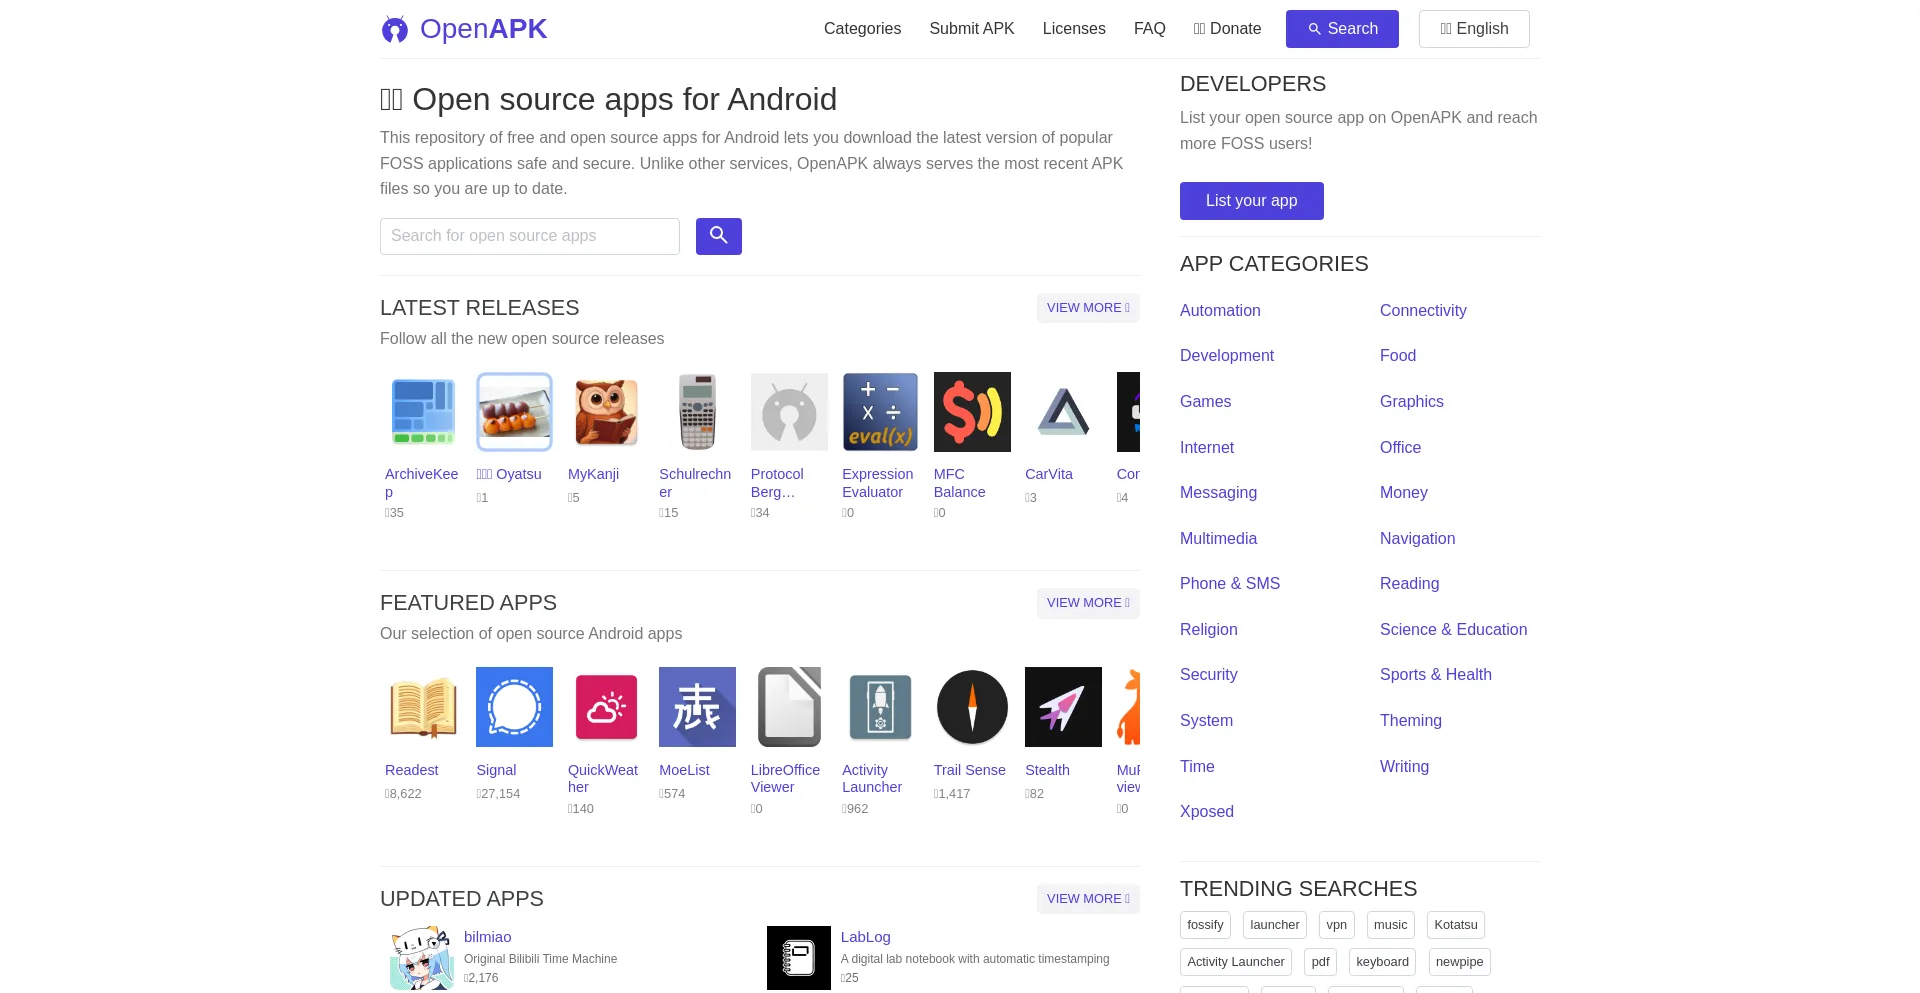
Task: Open the Theming category
Action: click(1411, 720)
